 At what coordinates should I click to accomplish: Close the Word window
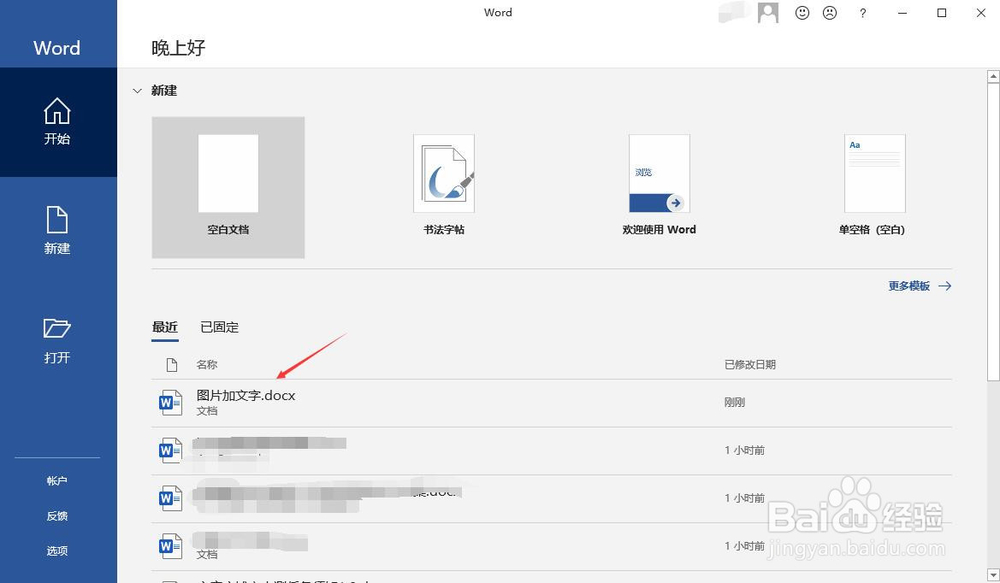(981, 13)
